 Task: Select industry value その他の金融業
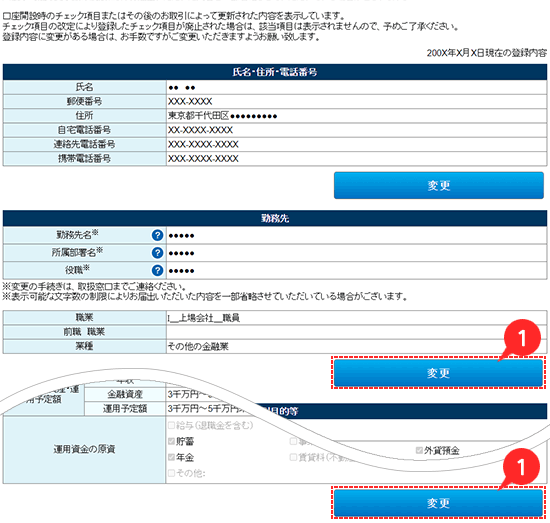(198, 347)
